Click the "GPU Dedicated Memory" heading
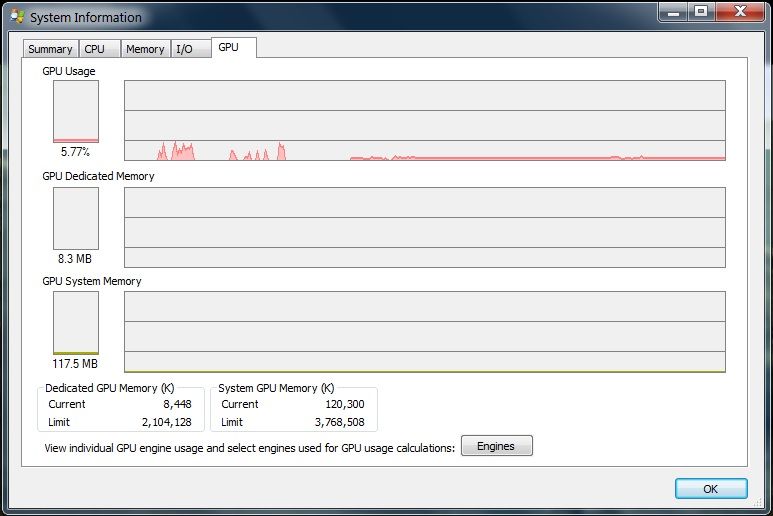Viewport: 773px width, 516px height. point(98,176)
